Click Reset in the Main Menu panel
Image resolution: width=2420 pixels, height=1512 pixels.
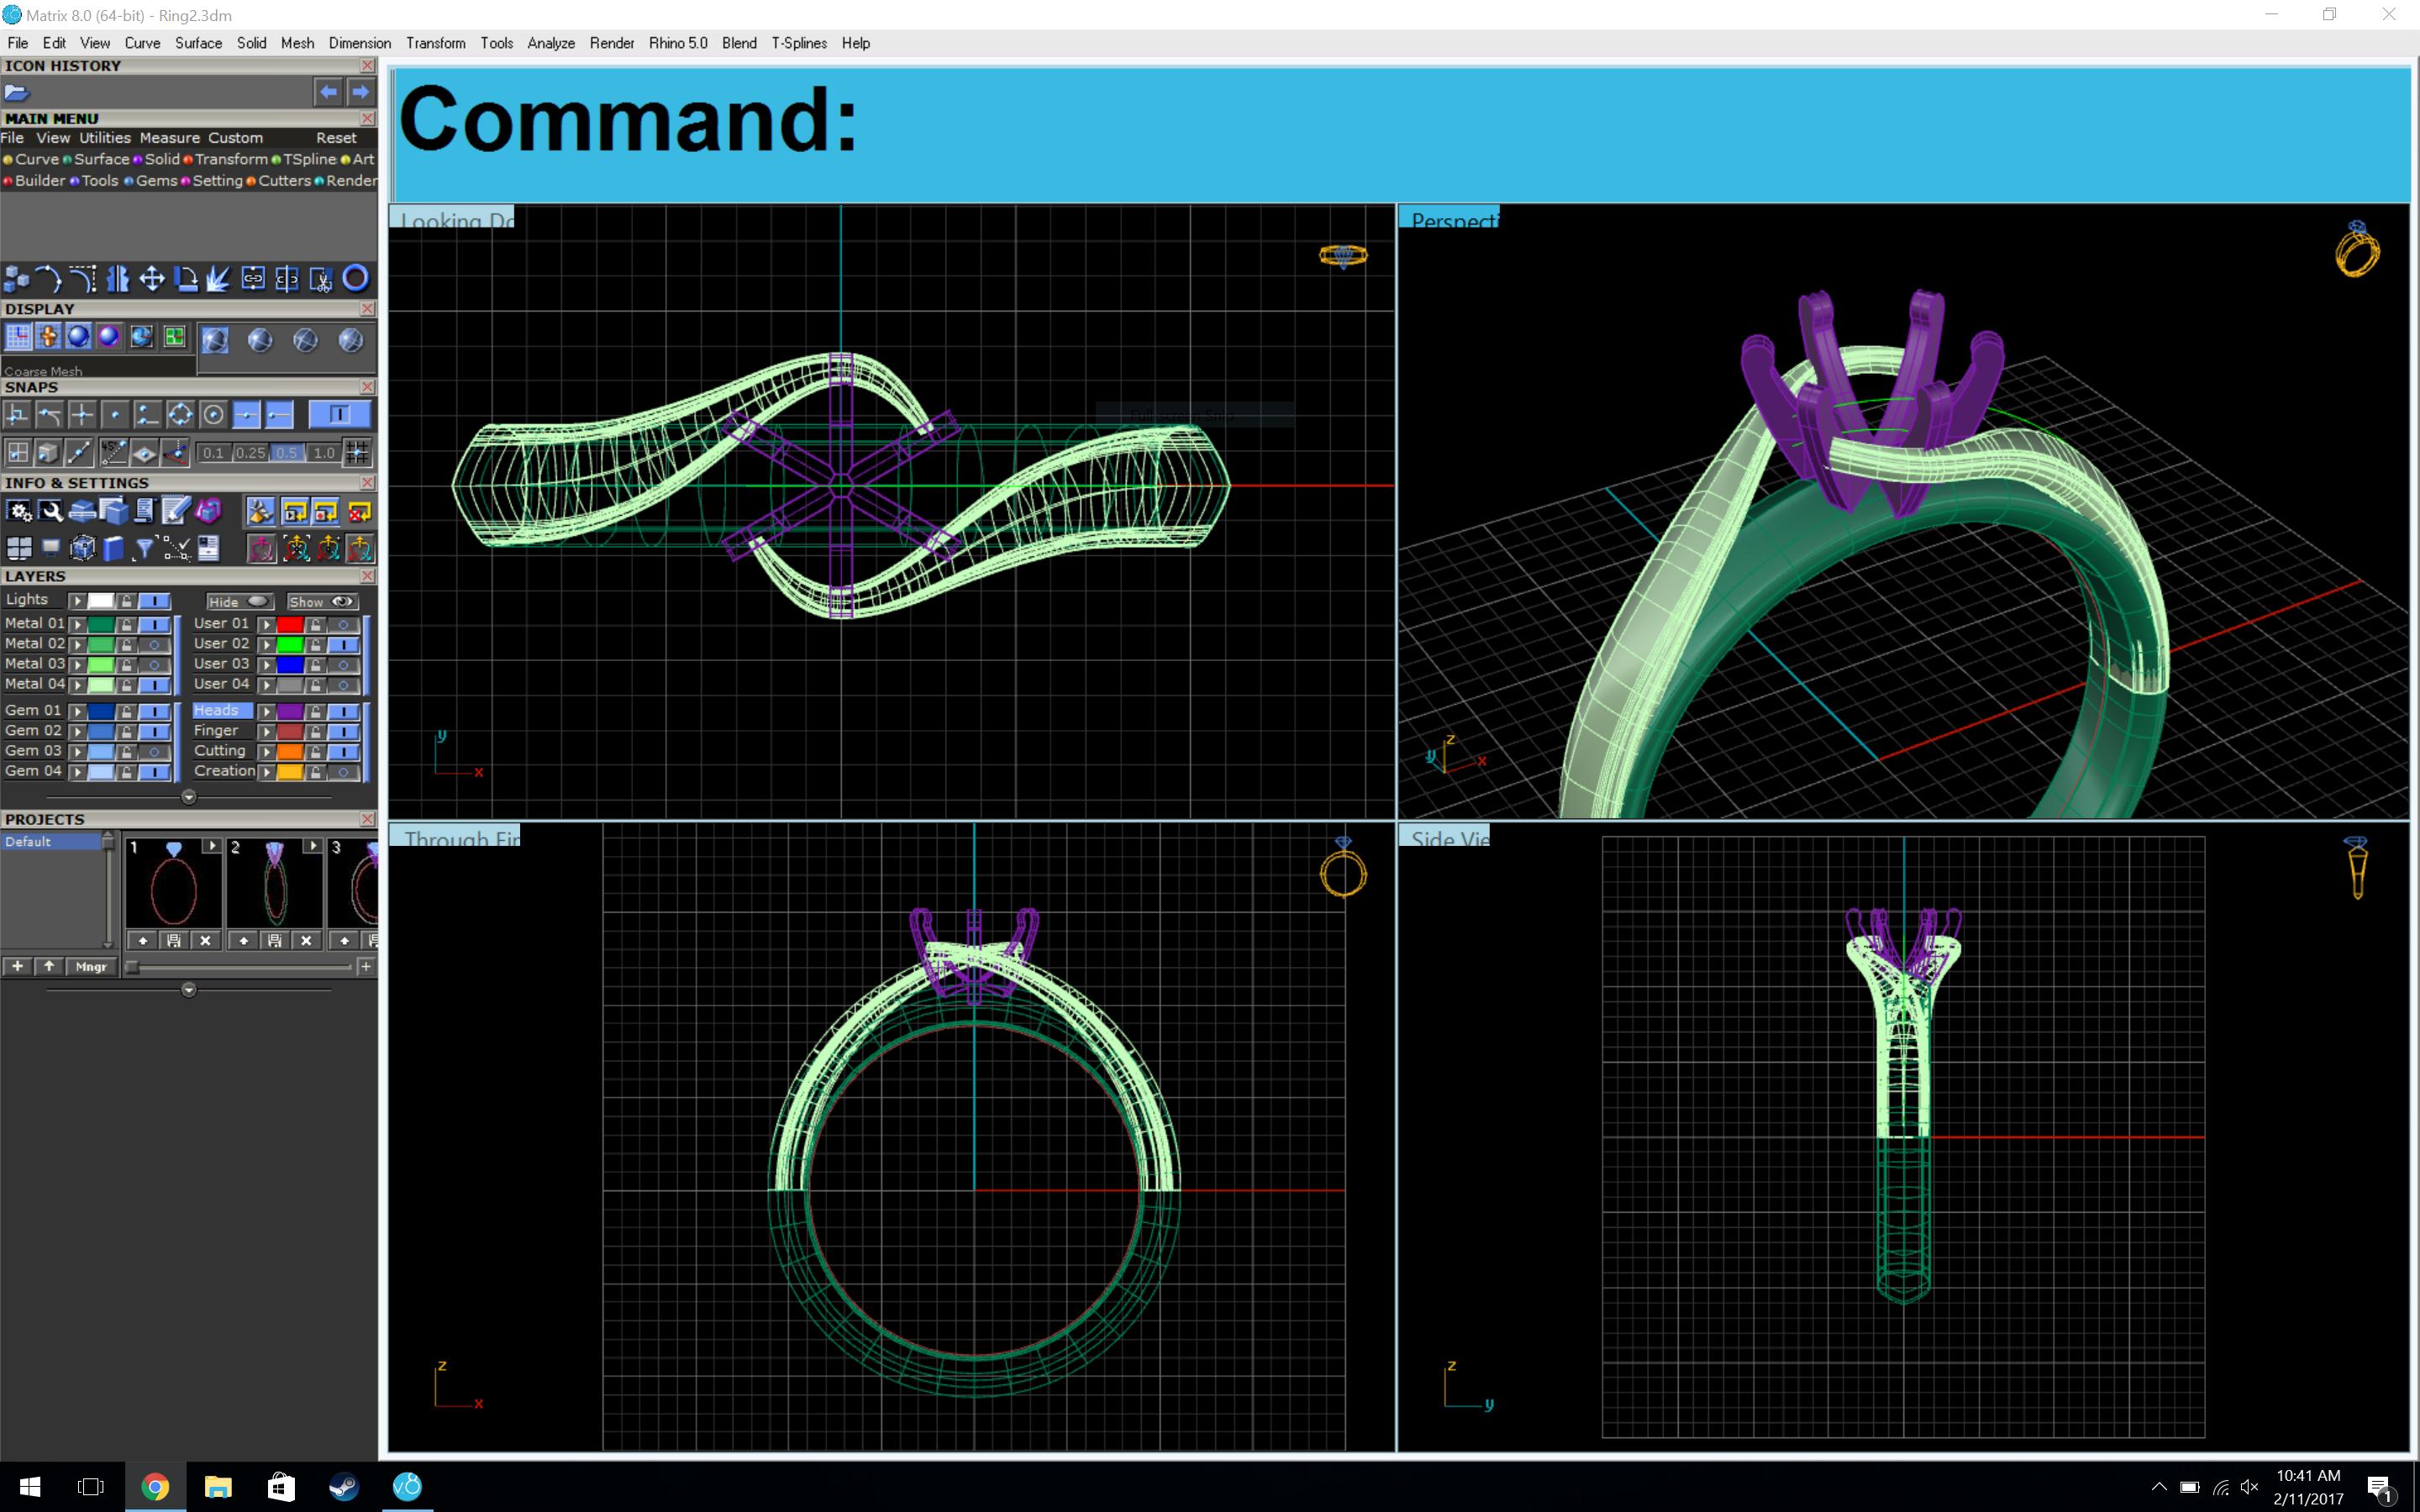335,138
